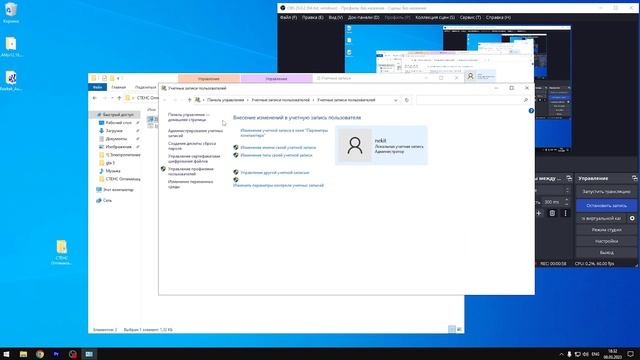Viewport: 640px width, 360px height.
Task: Start the OBS virtual camera button
Action: (601, 218)
